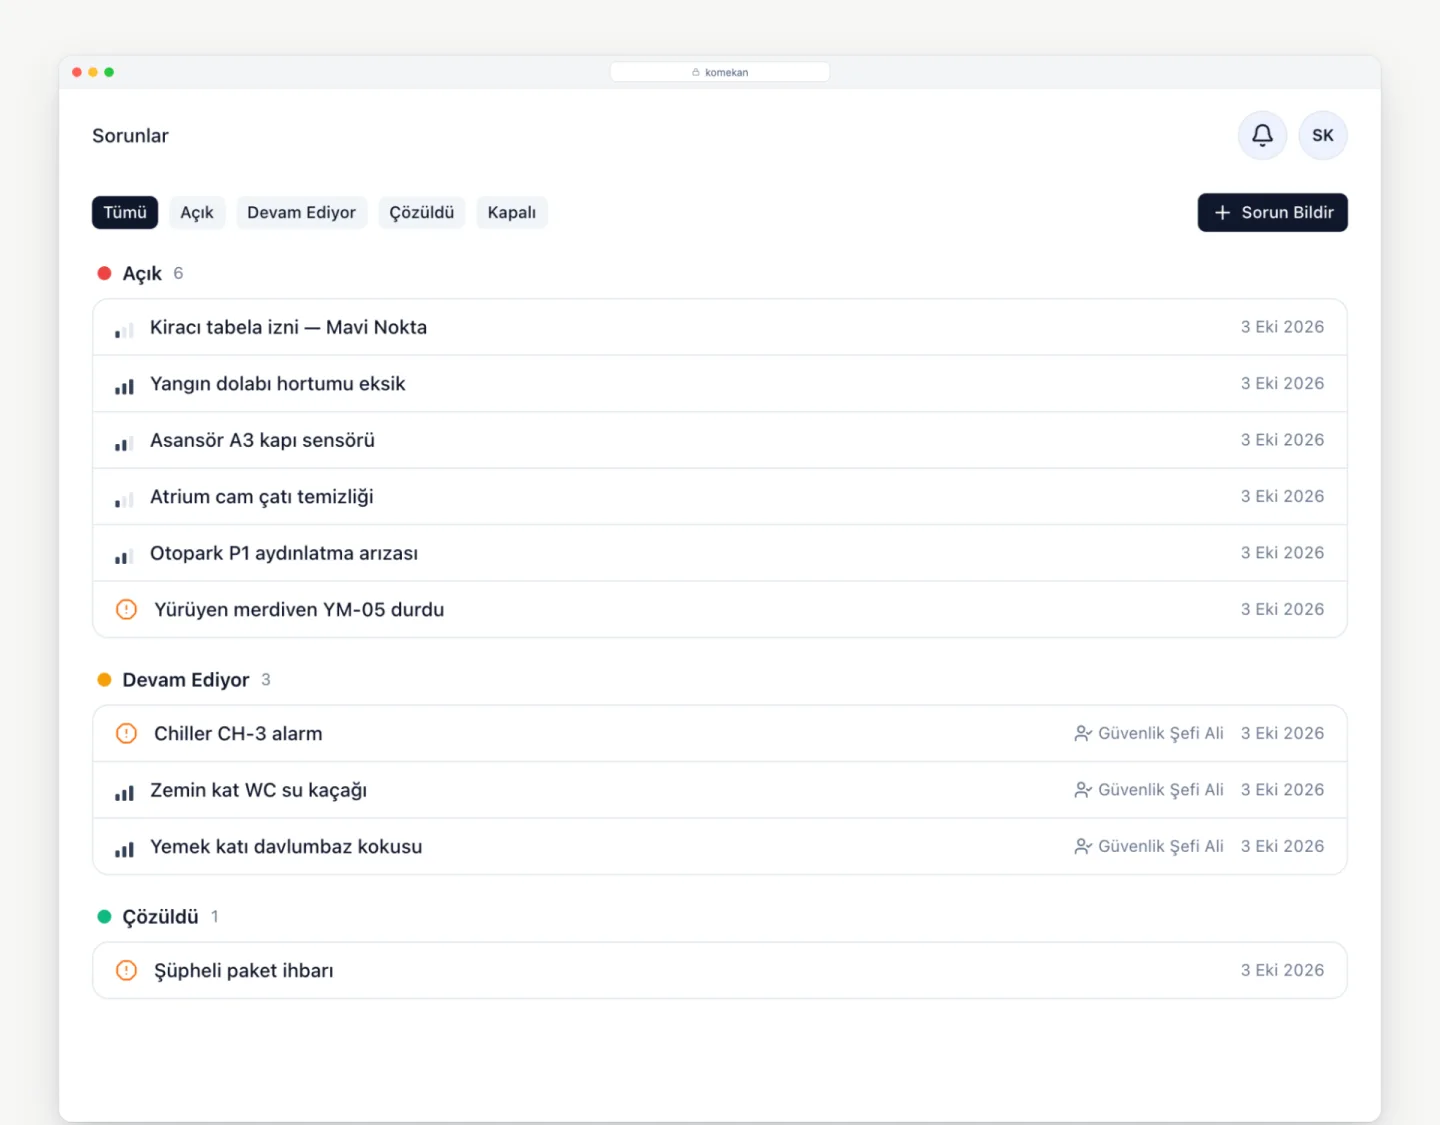Select the Tümü filter tab
Viewport: 1440px width, 1125px height.
(x=125, y=212)
